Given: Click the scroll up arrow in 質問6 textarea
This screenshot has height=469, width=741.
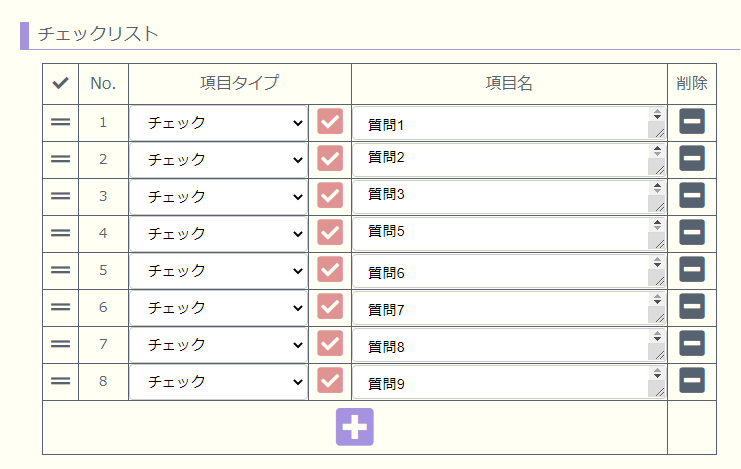Looking at the screenshot, I should pyautogui.click(x=657, y=259).
